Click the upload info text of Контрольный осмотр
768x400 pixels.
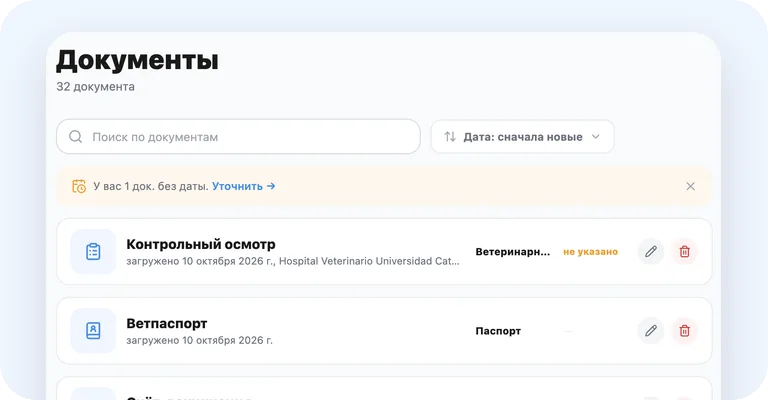(x=293, y=261)
